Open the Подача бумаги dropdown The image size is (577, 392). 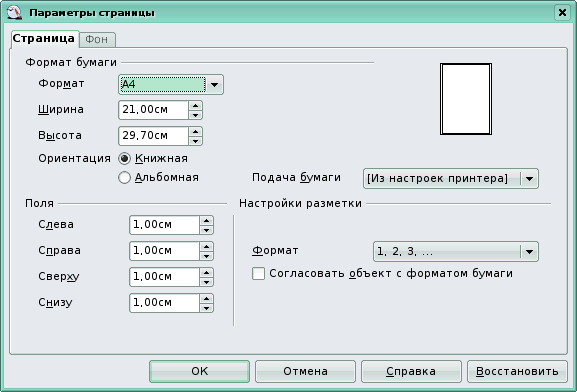[x=451, y=179]
